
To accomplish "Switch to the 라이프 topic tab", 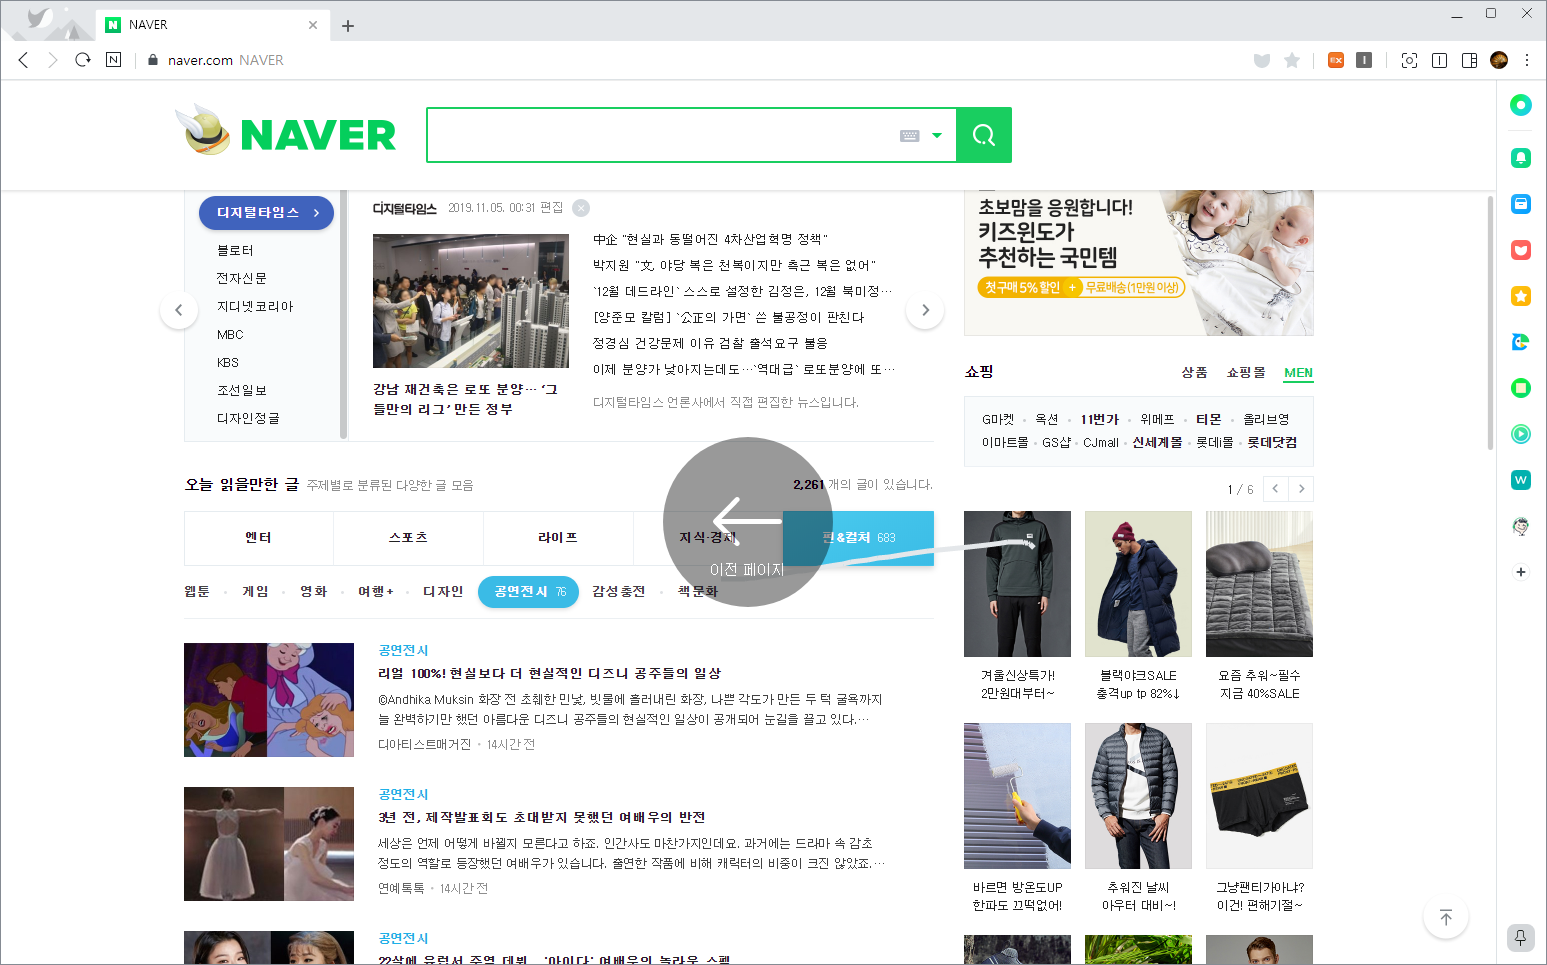I will [x=558, y=538].
